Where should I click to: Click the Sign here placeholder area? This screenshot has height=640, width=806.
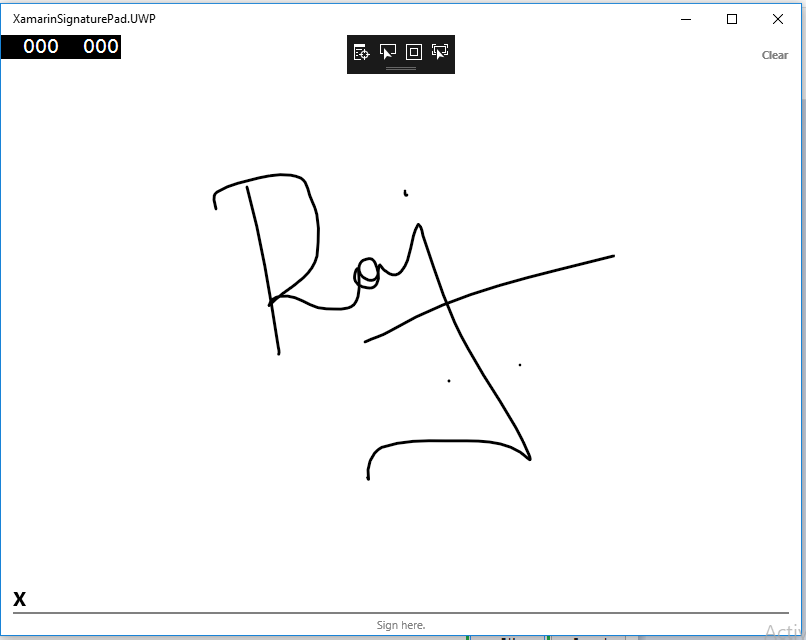click(401, 624)
